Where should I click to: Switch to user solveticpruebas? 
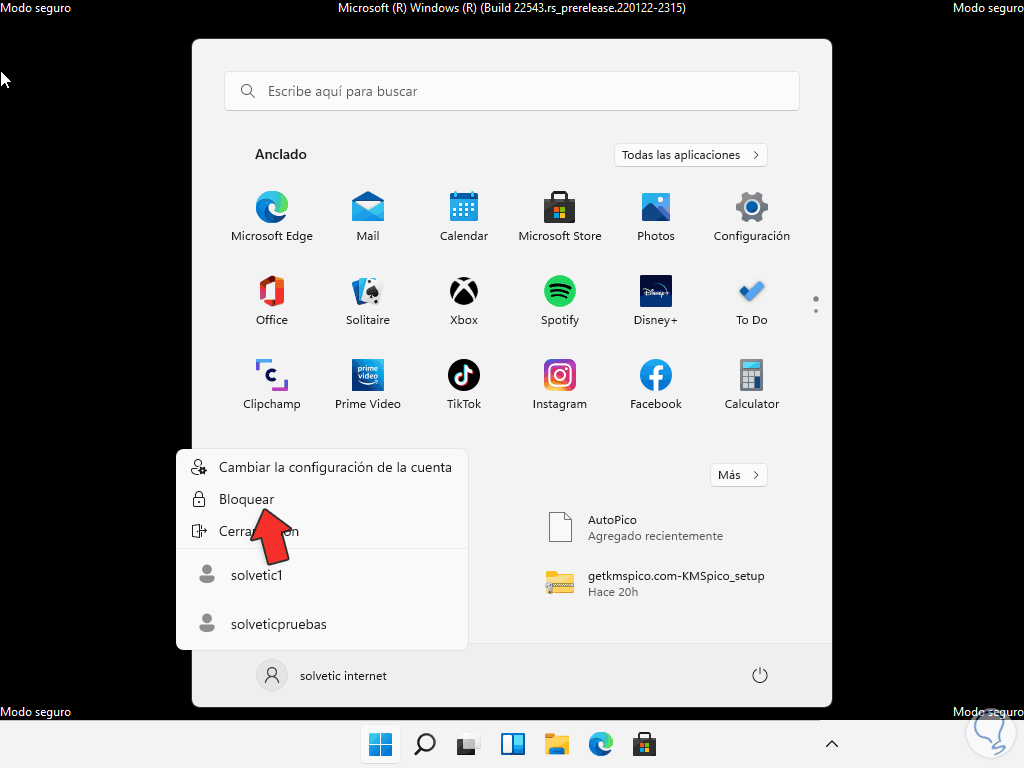point(322,624)
